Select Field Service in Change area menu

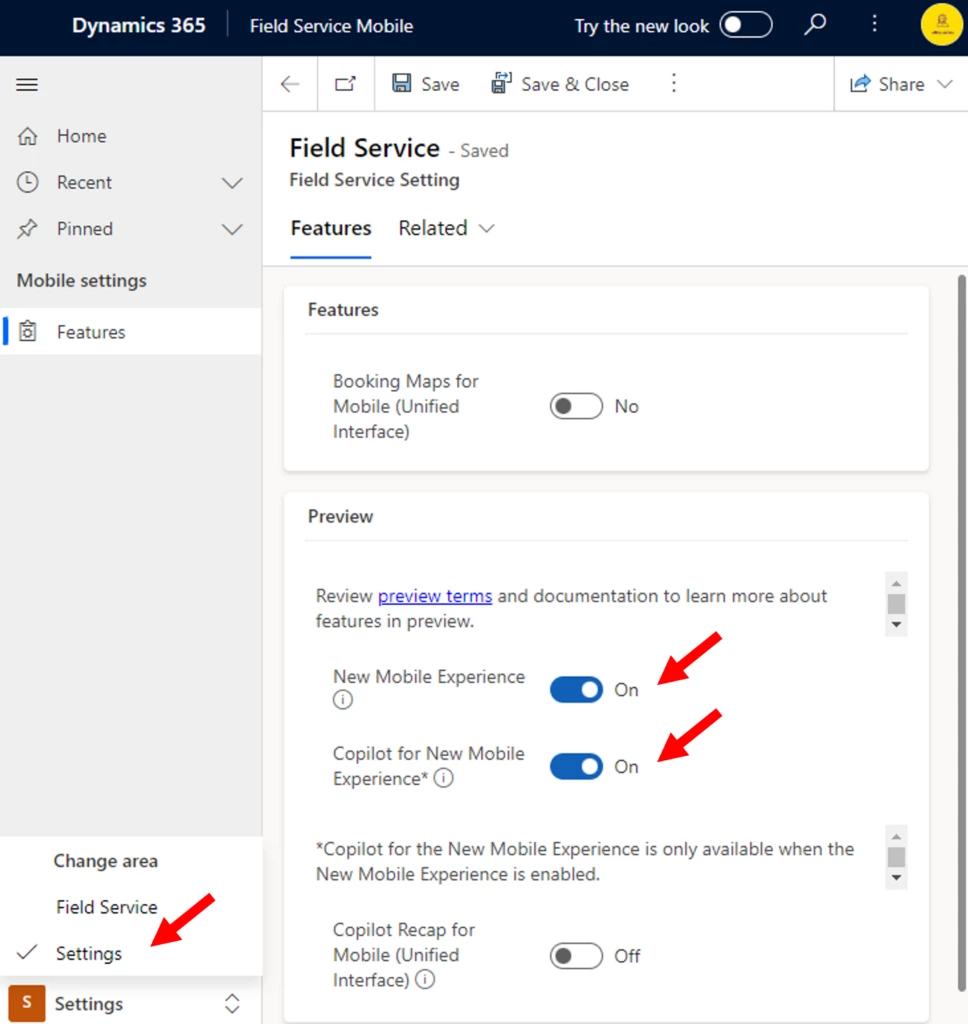[x=106, y=907]
